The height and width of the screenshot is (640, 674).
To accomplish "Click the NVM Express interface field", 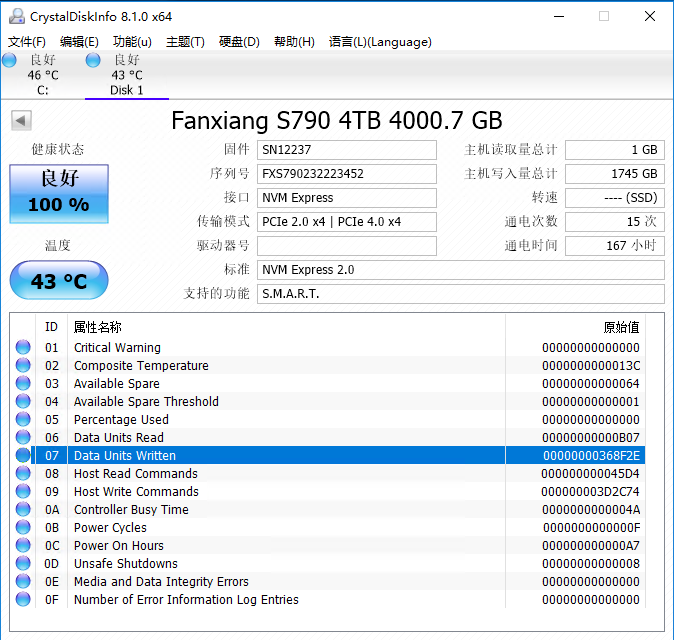I will (347, 198).
